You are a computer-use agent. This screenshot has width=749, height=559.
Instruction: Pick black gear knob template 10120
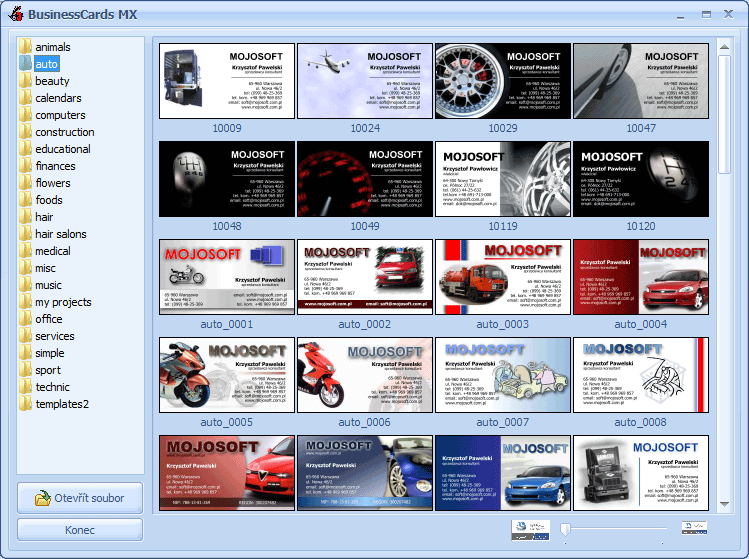(641, 179)
